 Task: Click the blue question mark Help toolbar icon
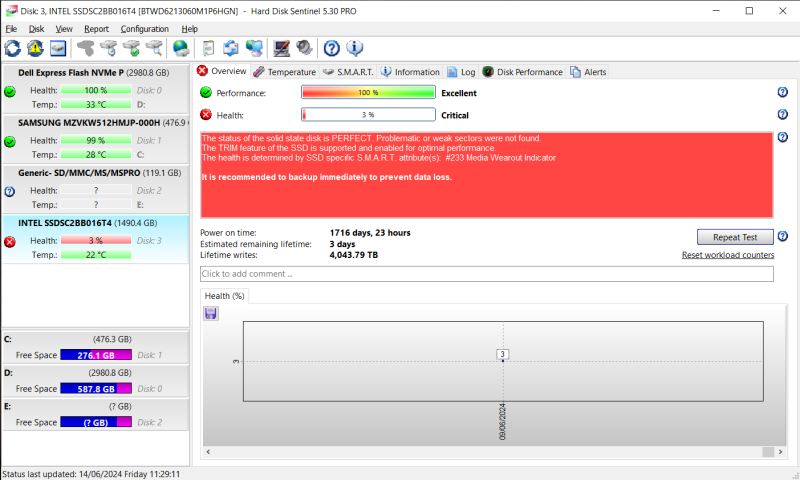click(332, 48)
